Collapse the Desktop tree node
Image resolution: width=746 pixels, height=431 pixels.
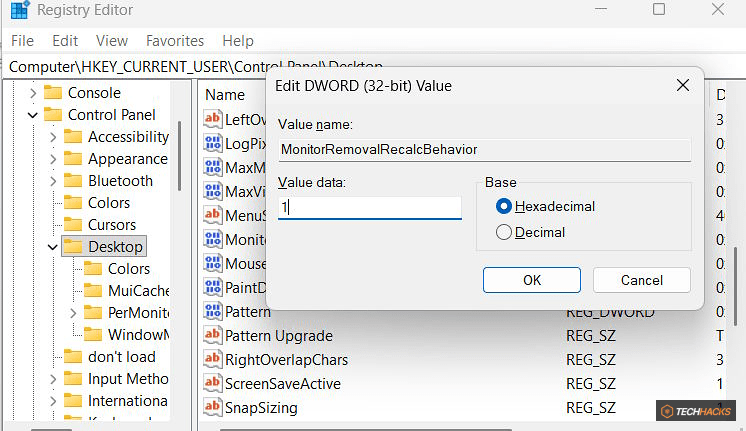tap(53, 247)
